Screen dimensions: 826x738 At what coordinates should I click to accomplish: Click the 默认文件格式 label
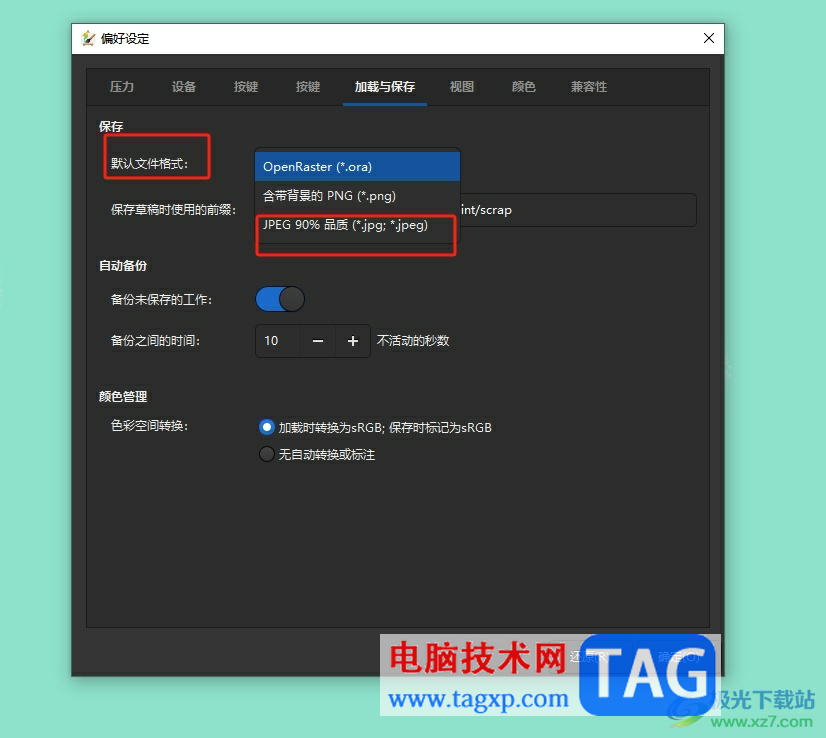tap(149, 163)
